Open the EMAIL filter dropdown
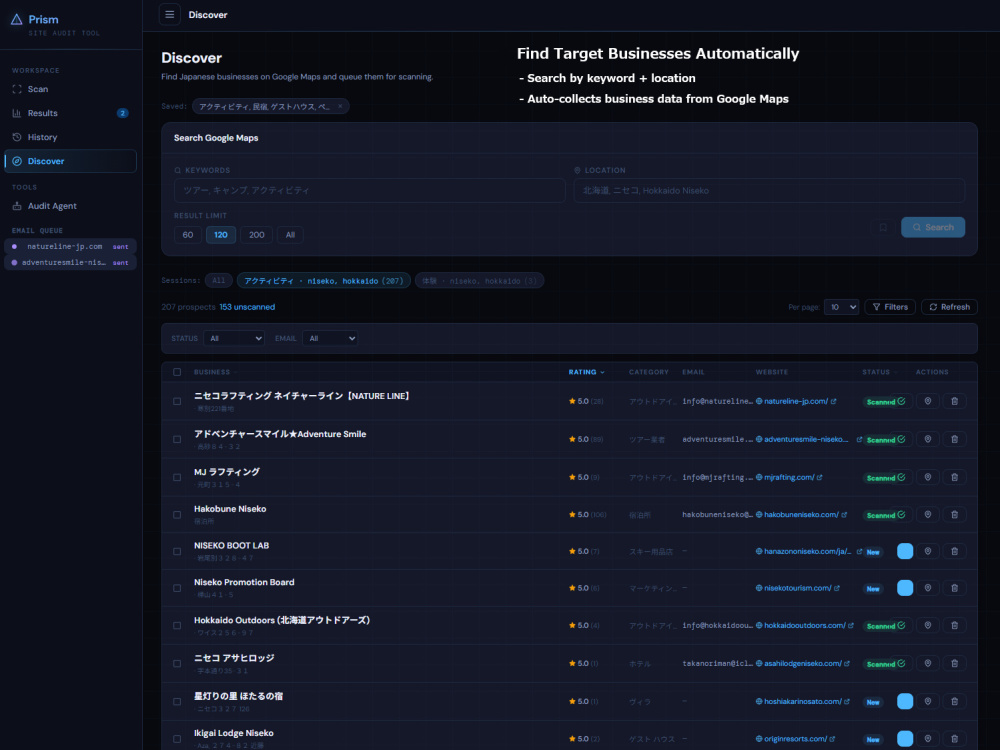This screenshot has width=1000, height=750. (x=330, y=339)
